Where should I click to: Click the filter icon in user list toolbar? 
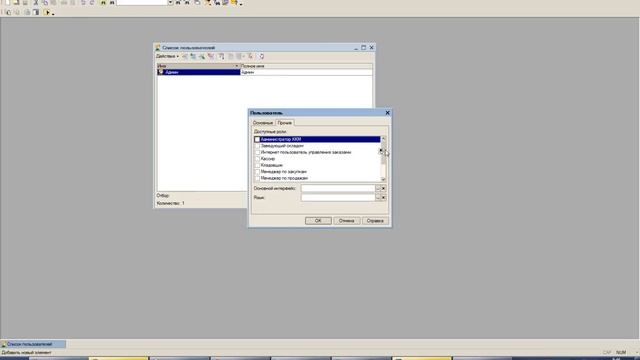tap(222, 56)
